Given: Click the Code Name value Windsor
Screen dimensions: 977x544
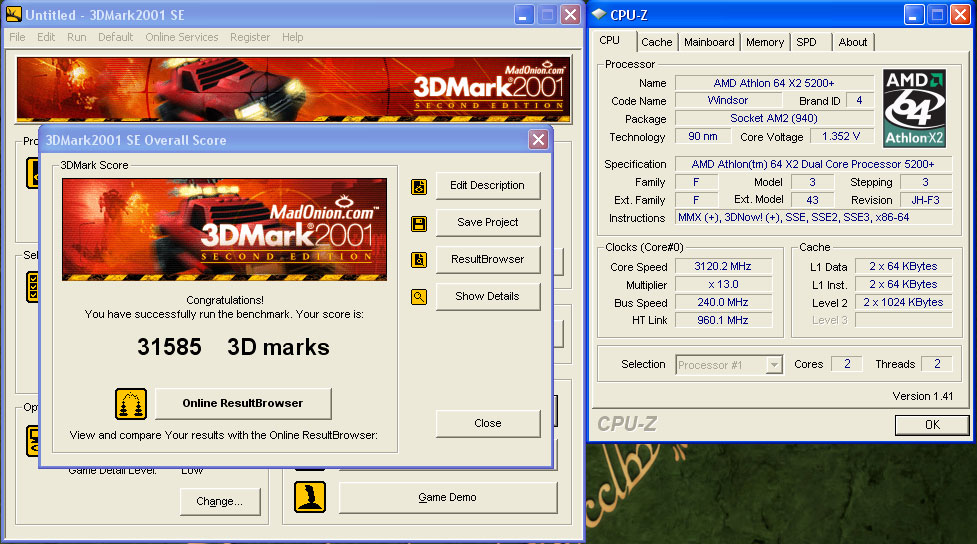Looking at the screenshot, I should pyautogui.click(x=728, y=100).
